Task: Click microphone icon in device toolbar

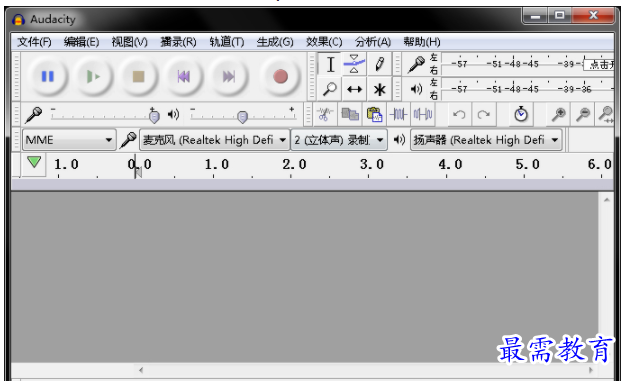Action: (128, 140)
